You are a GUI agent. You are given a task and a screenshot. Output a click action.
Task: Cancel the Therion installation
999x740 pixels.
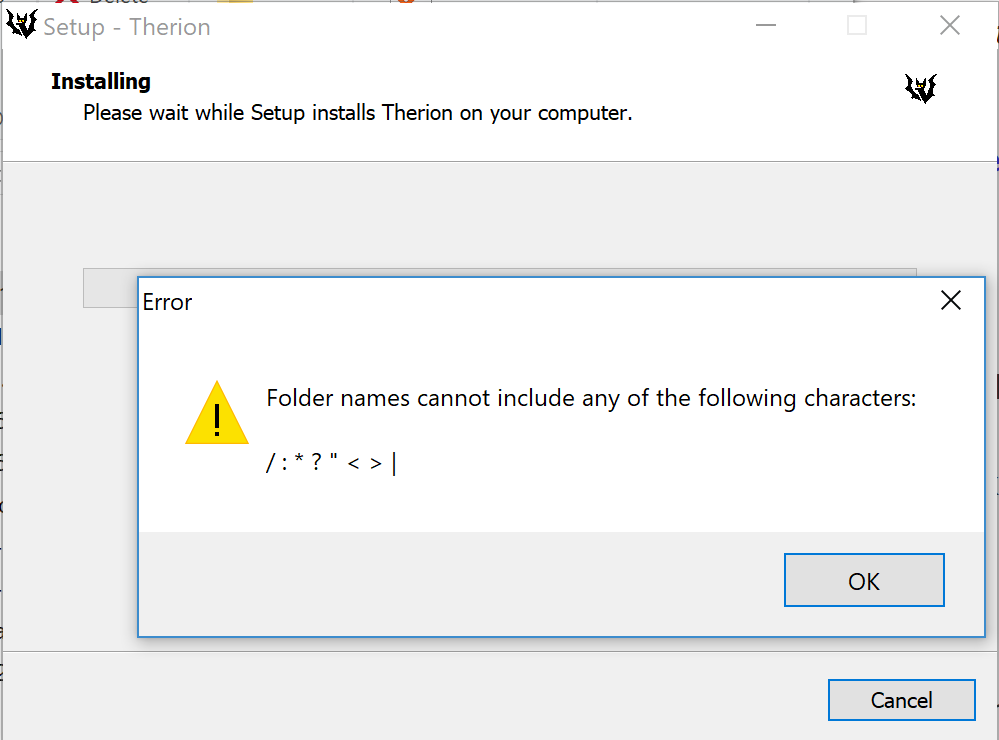pyautogui.click(x=902, y=700)
